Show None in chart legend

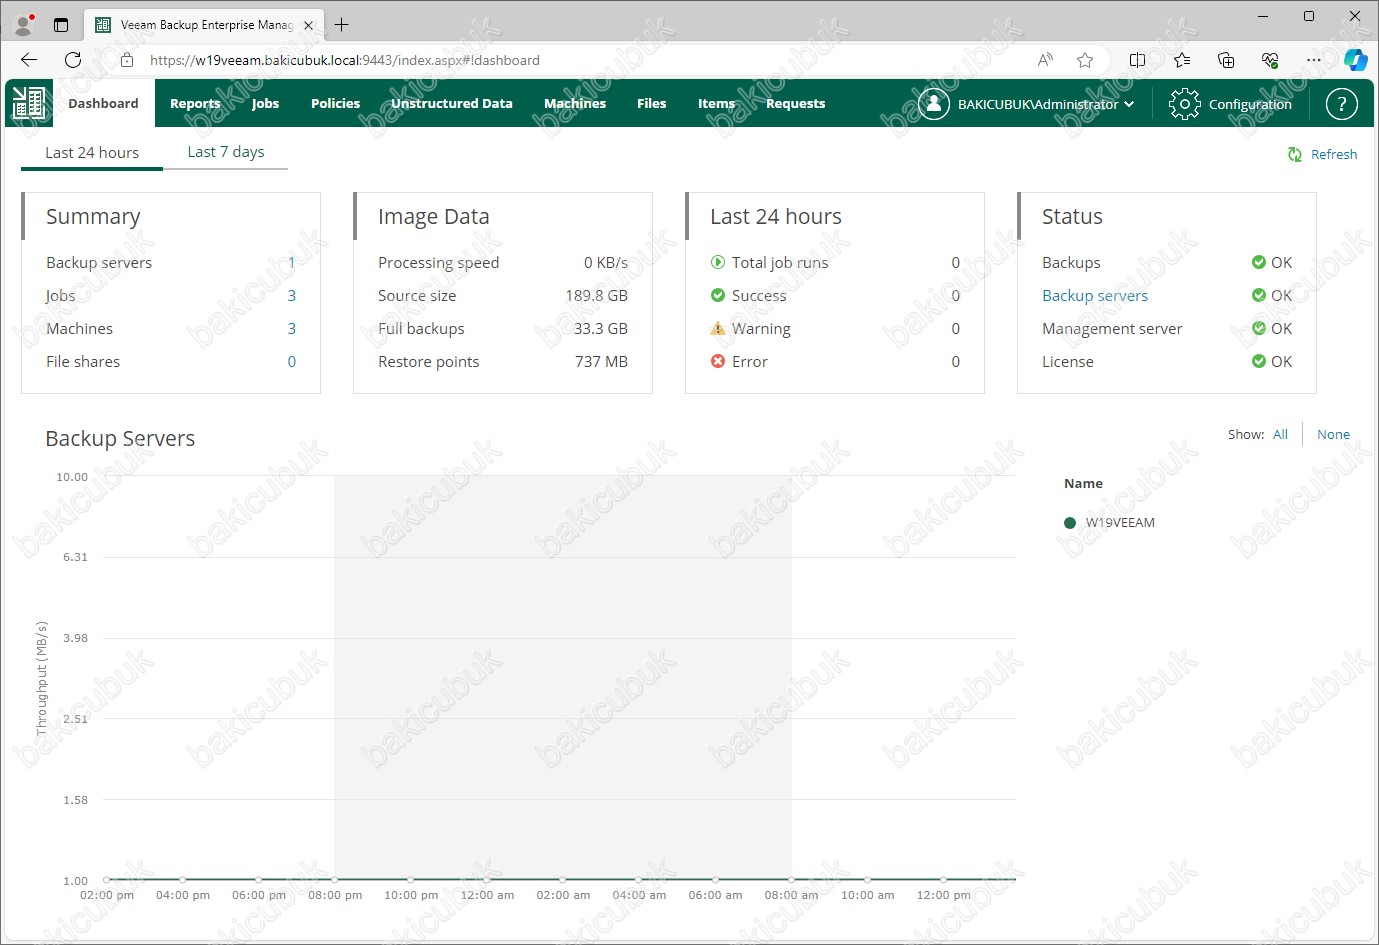coord(1333,434)
